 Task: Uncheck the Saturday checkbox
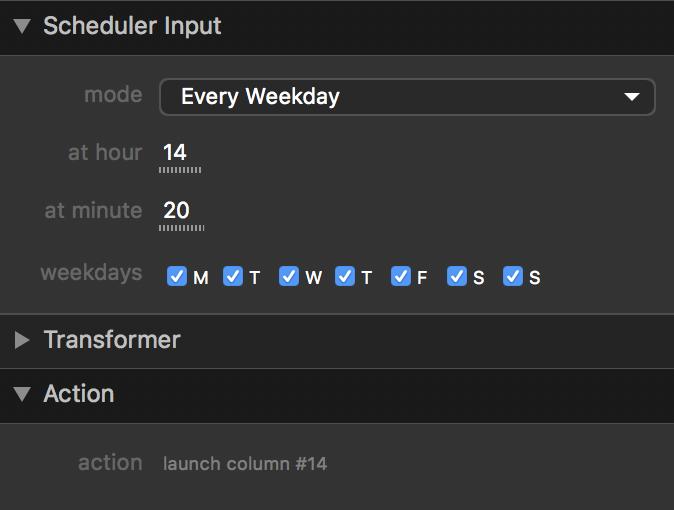pyautogui.click(x=457, y=277)
